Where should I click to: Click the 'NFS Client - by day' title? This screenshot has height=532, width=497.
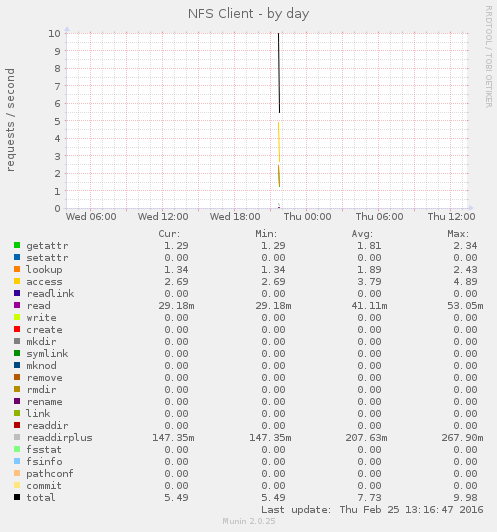tap(248, 14)
